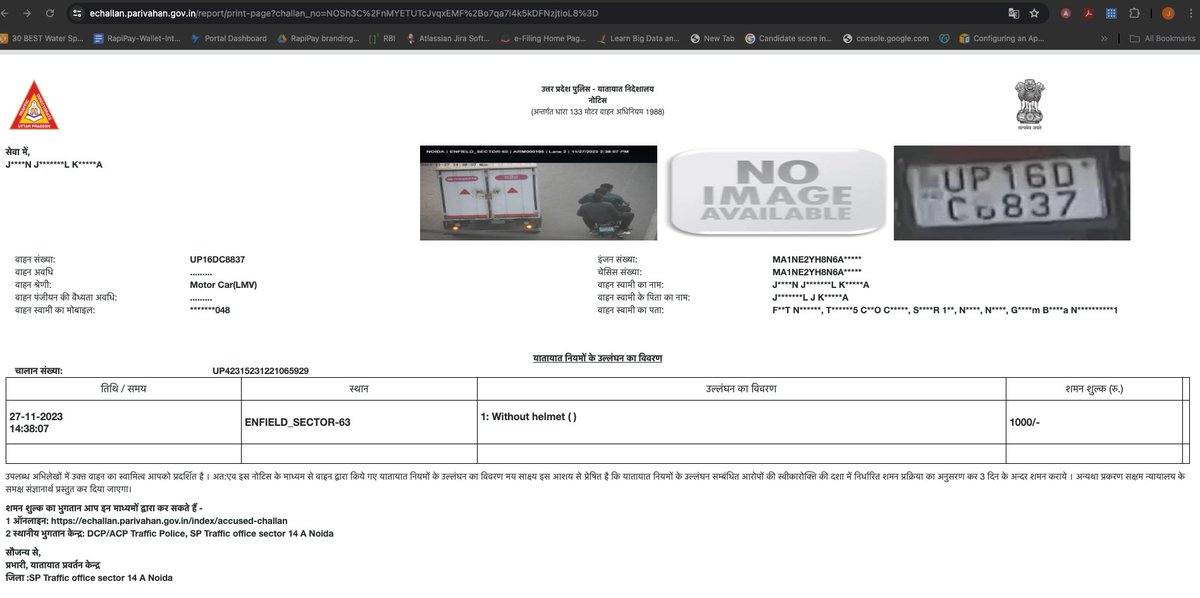Open the number plate close-up image
1200x598 pixels.
click(x=1012, y=193)
